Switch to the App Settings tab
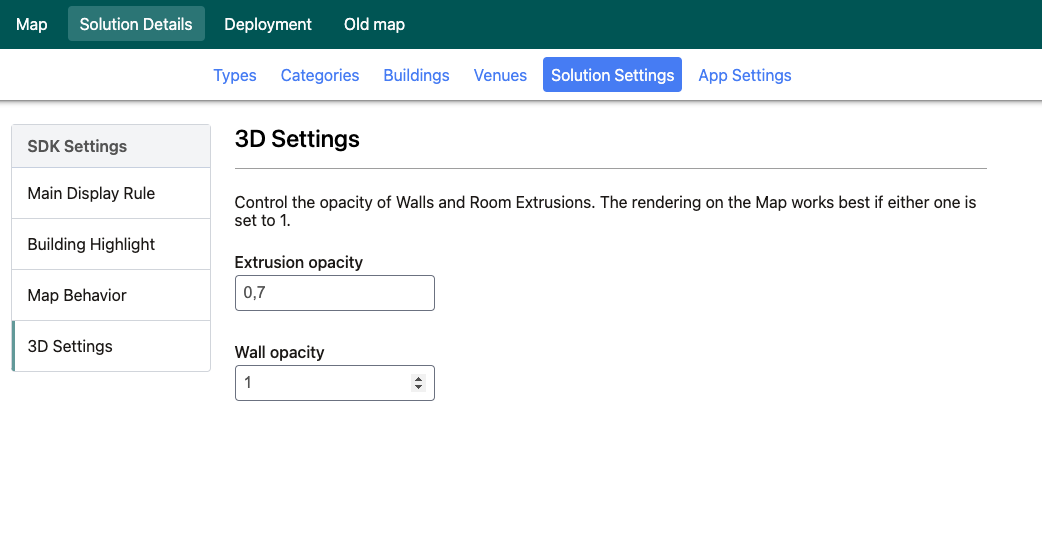The height and width of the screenshot is (545, 1042). pos(745,75)
